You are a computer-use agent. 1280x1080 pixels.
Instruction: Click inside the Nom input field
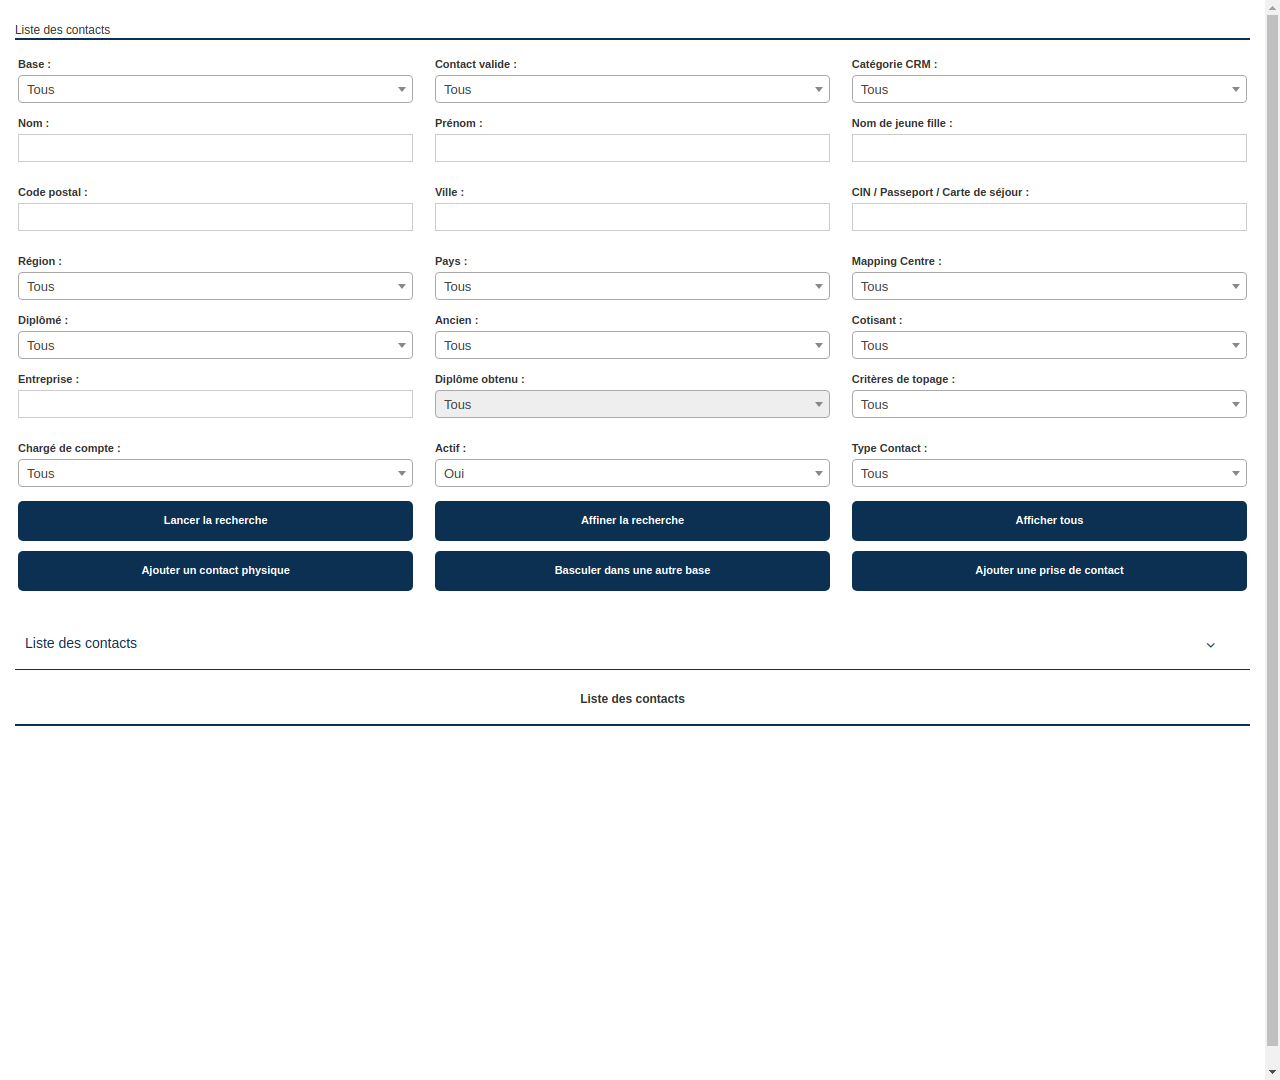(215, 147)
